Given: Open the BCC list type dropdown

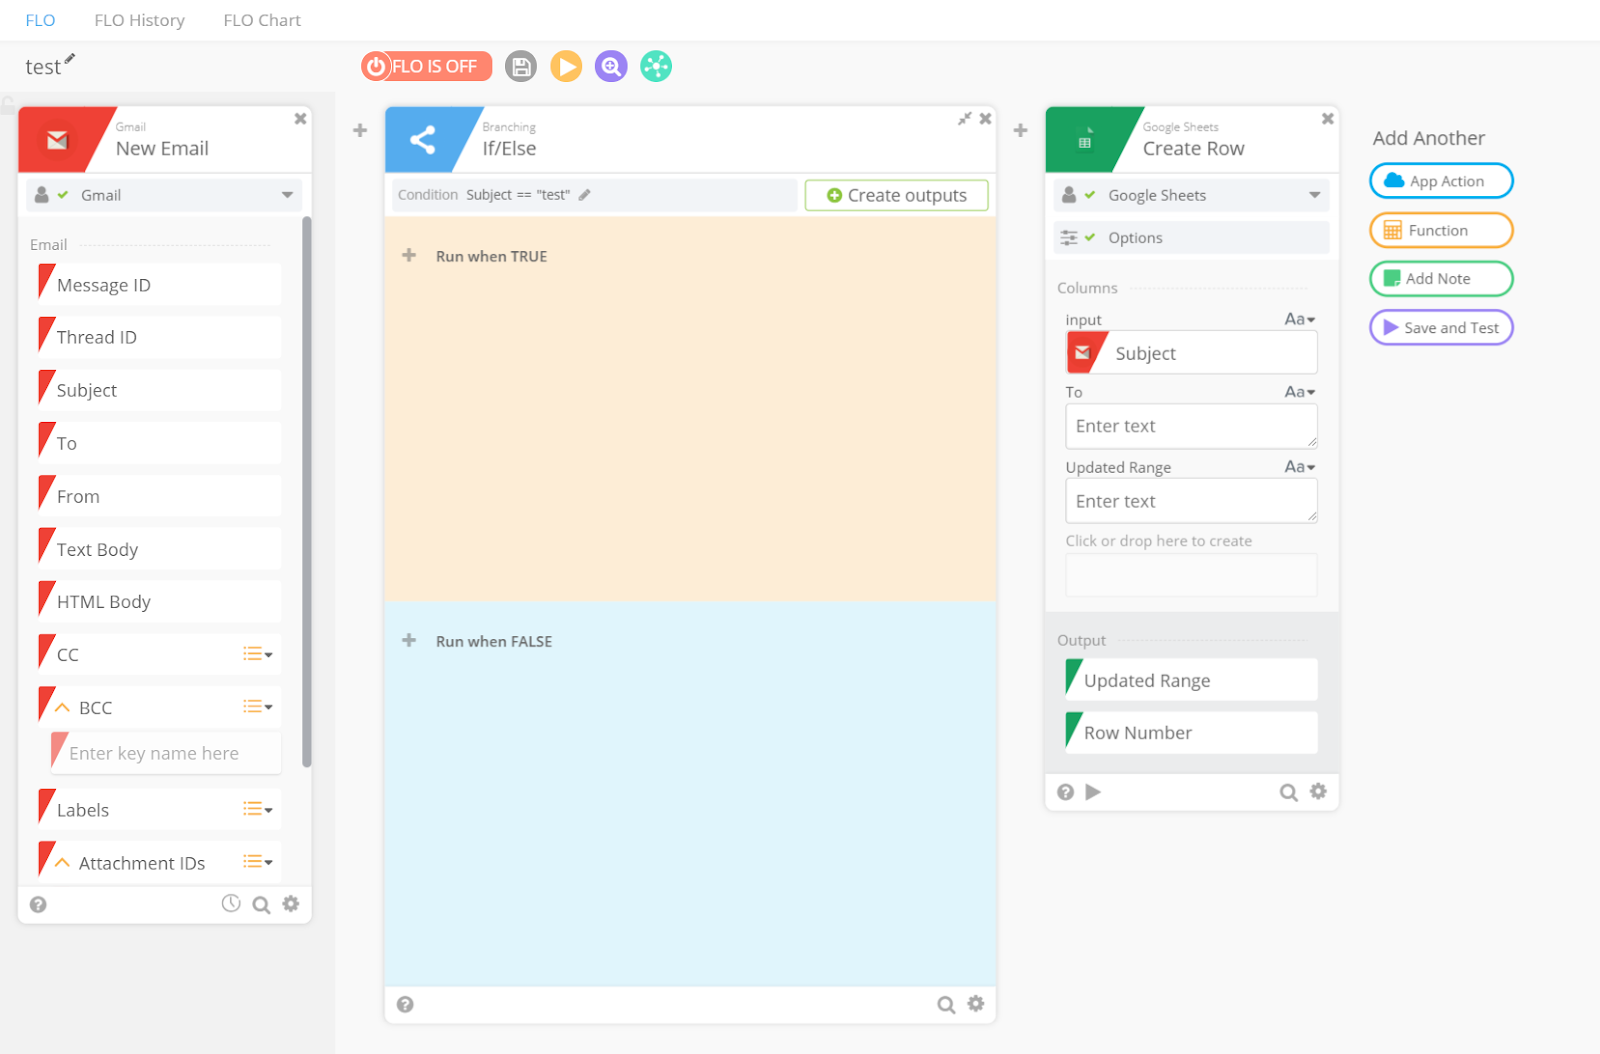Looking at the screenshot, I should (258, 707).
